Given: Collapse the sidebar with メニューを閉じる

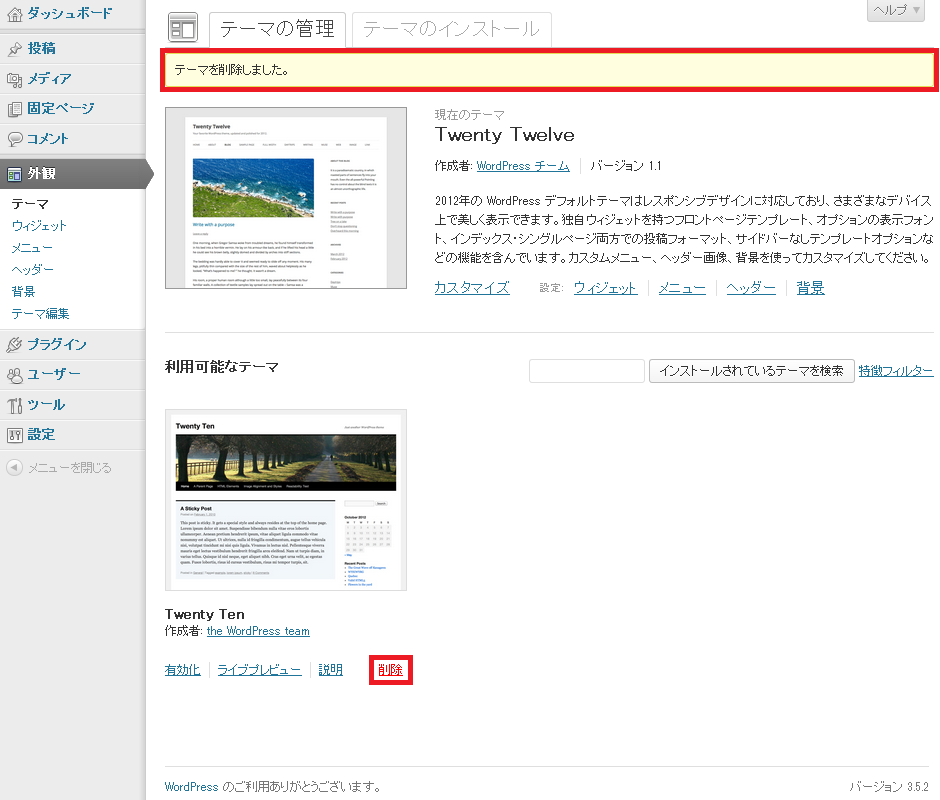Looking at the screenshot, I should click(x=59, y=467).
